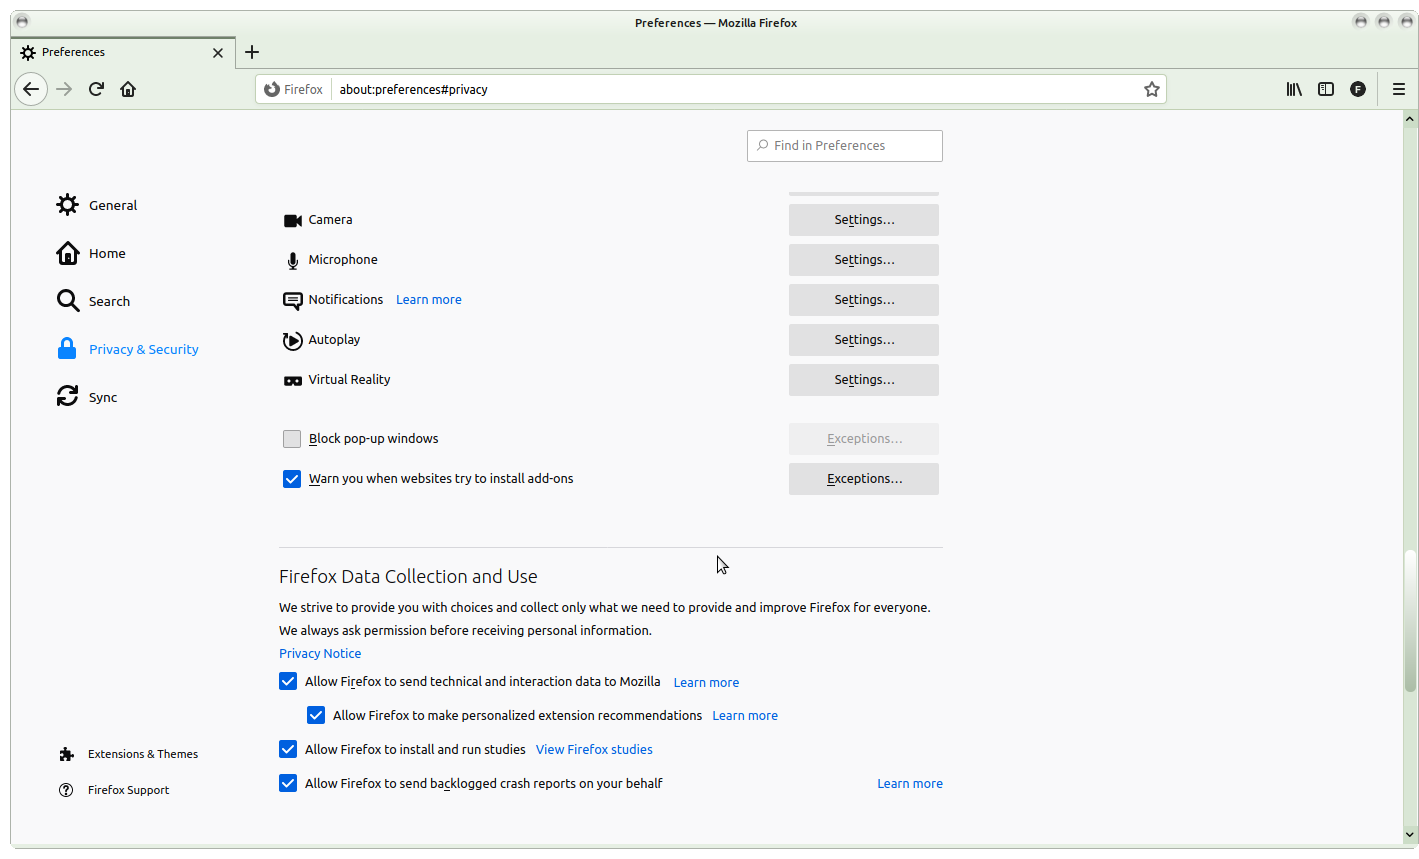Close the Preferences tab
The image size is (1419, 859).
coord(218,52)
